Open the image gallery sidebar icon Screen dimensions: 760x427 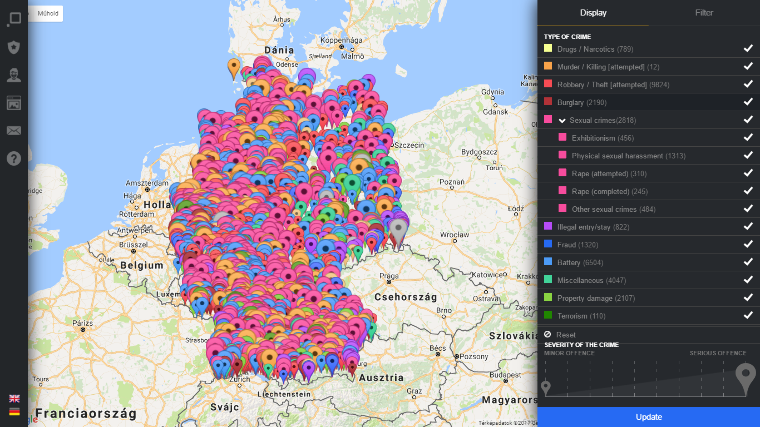[14, 103]
